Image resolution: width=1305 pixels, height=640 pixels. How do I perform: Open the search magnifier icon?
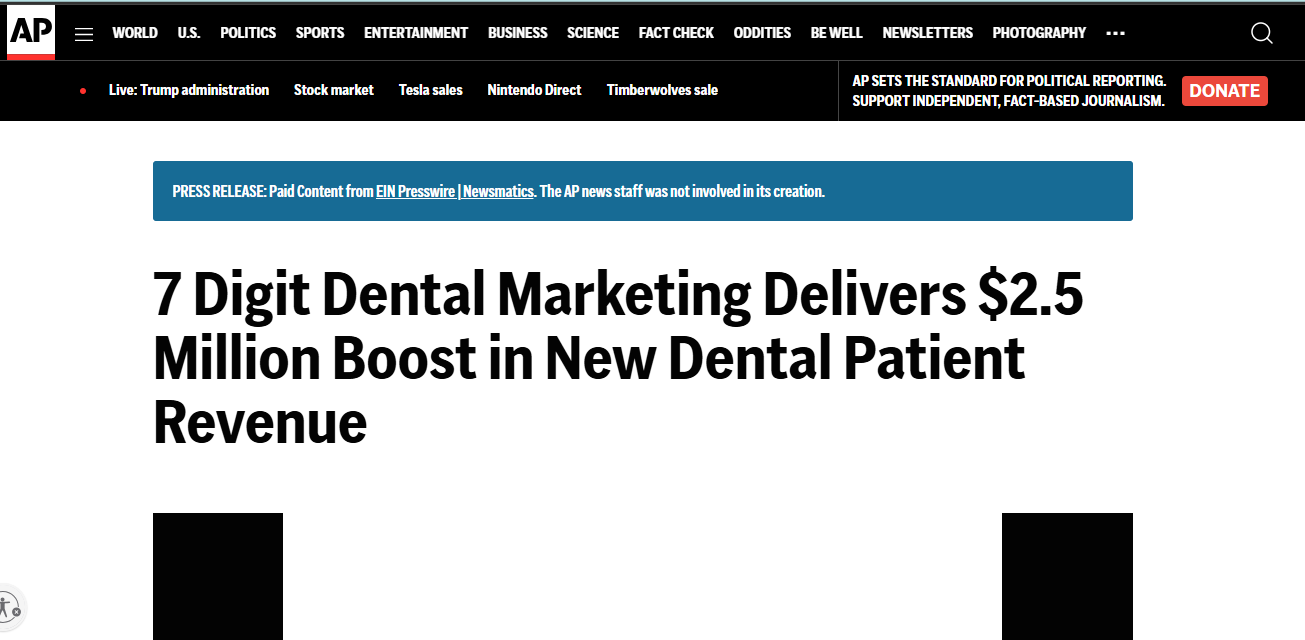tap(1261, 33)
